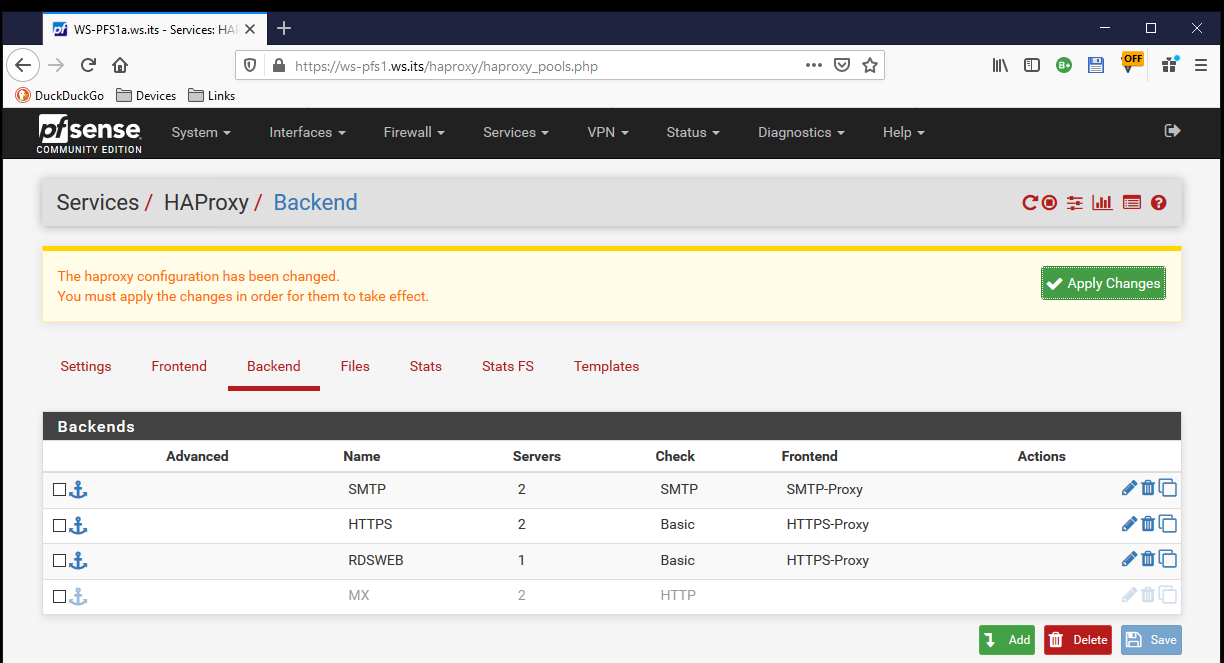
Task: Open the red help question-mark icon
Action: tap(1159, 203)
